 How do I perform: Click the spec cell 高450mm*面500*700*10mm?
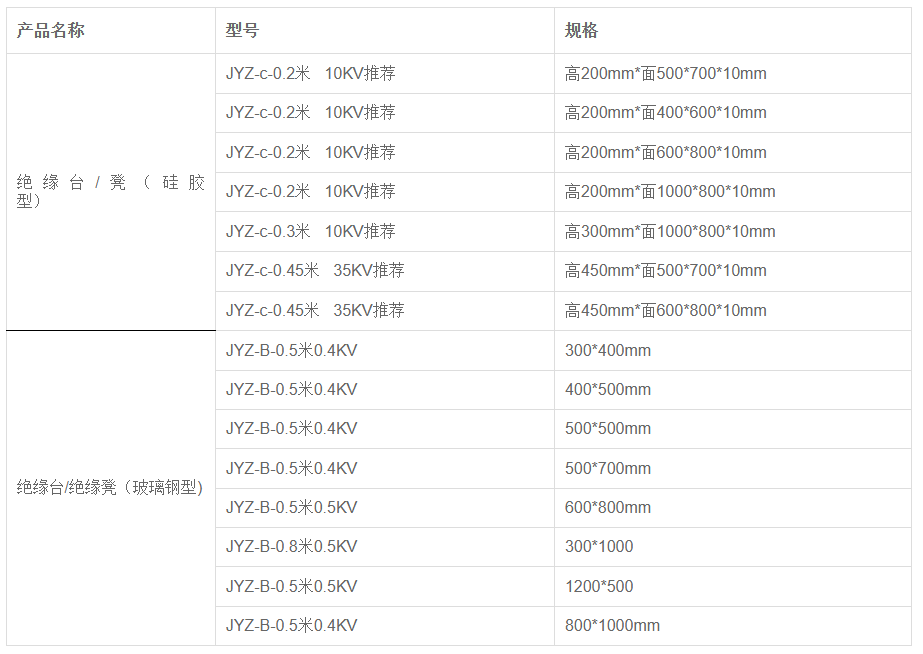click(x=733, y=271)
